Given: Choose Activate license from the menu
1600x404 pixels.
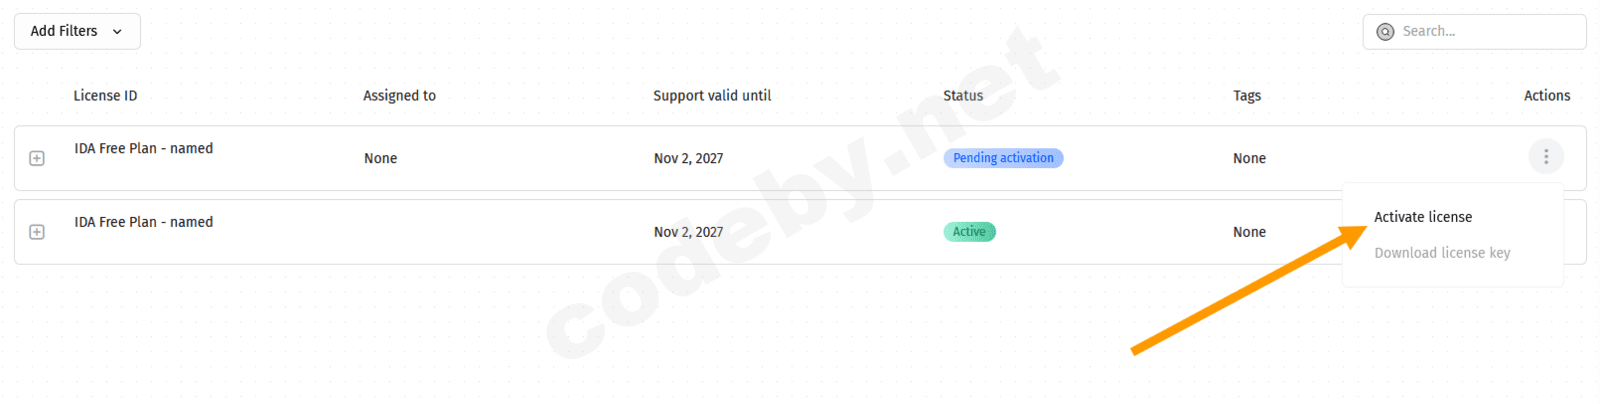Looking at the screenshot, I should click(1422, 217).
